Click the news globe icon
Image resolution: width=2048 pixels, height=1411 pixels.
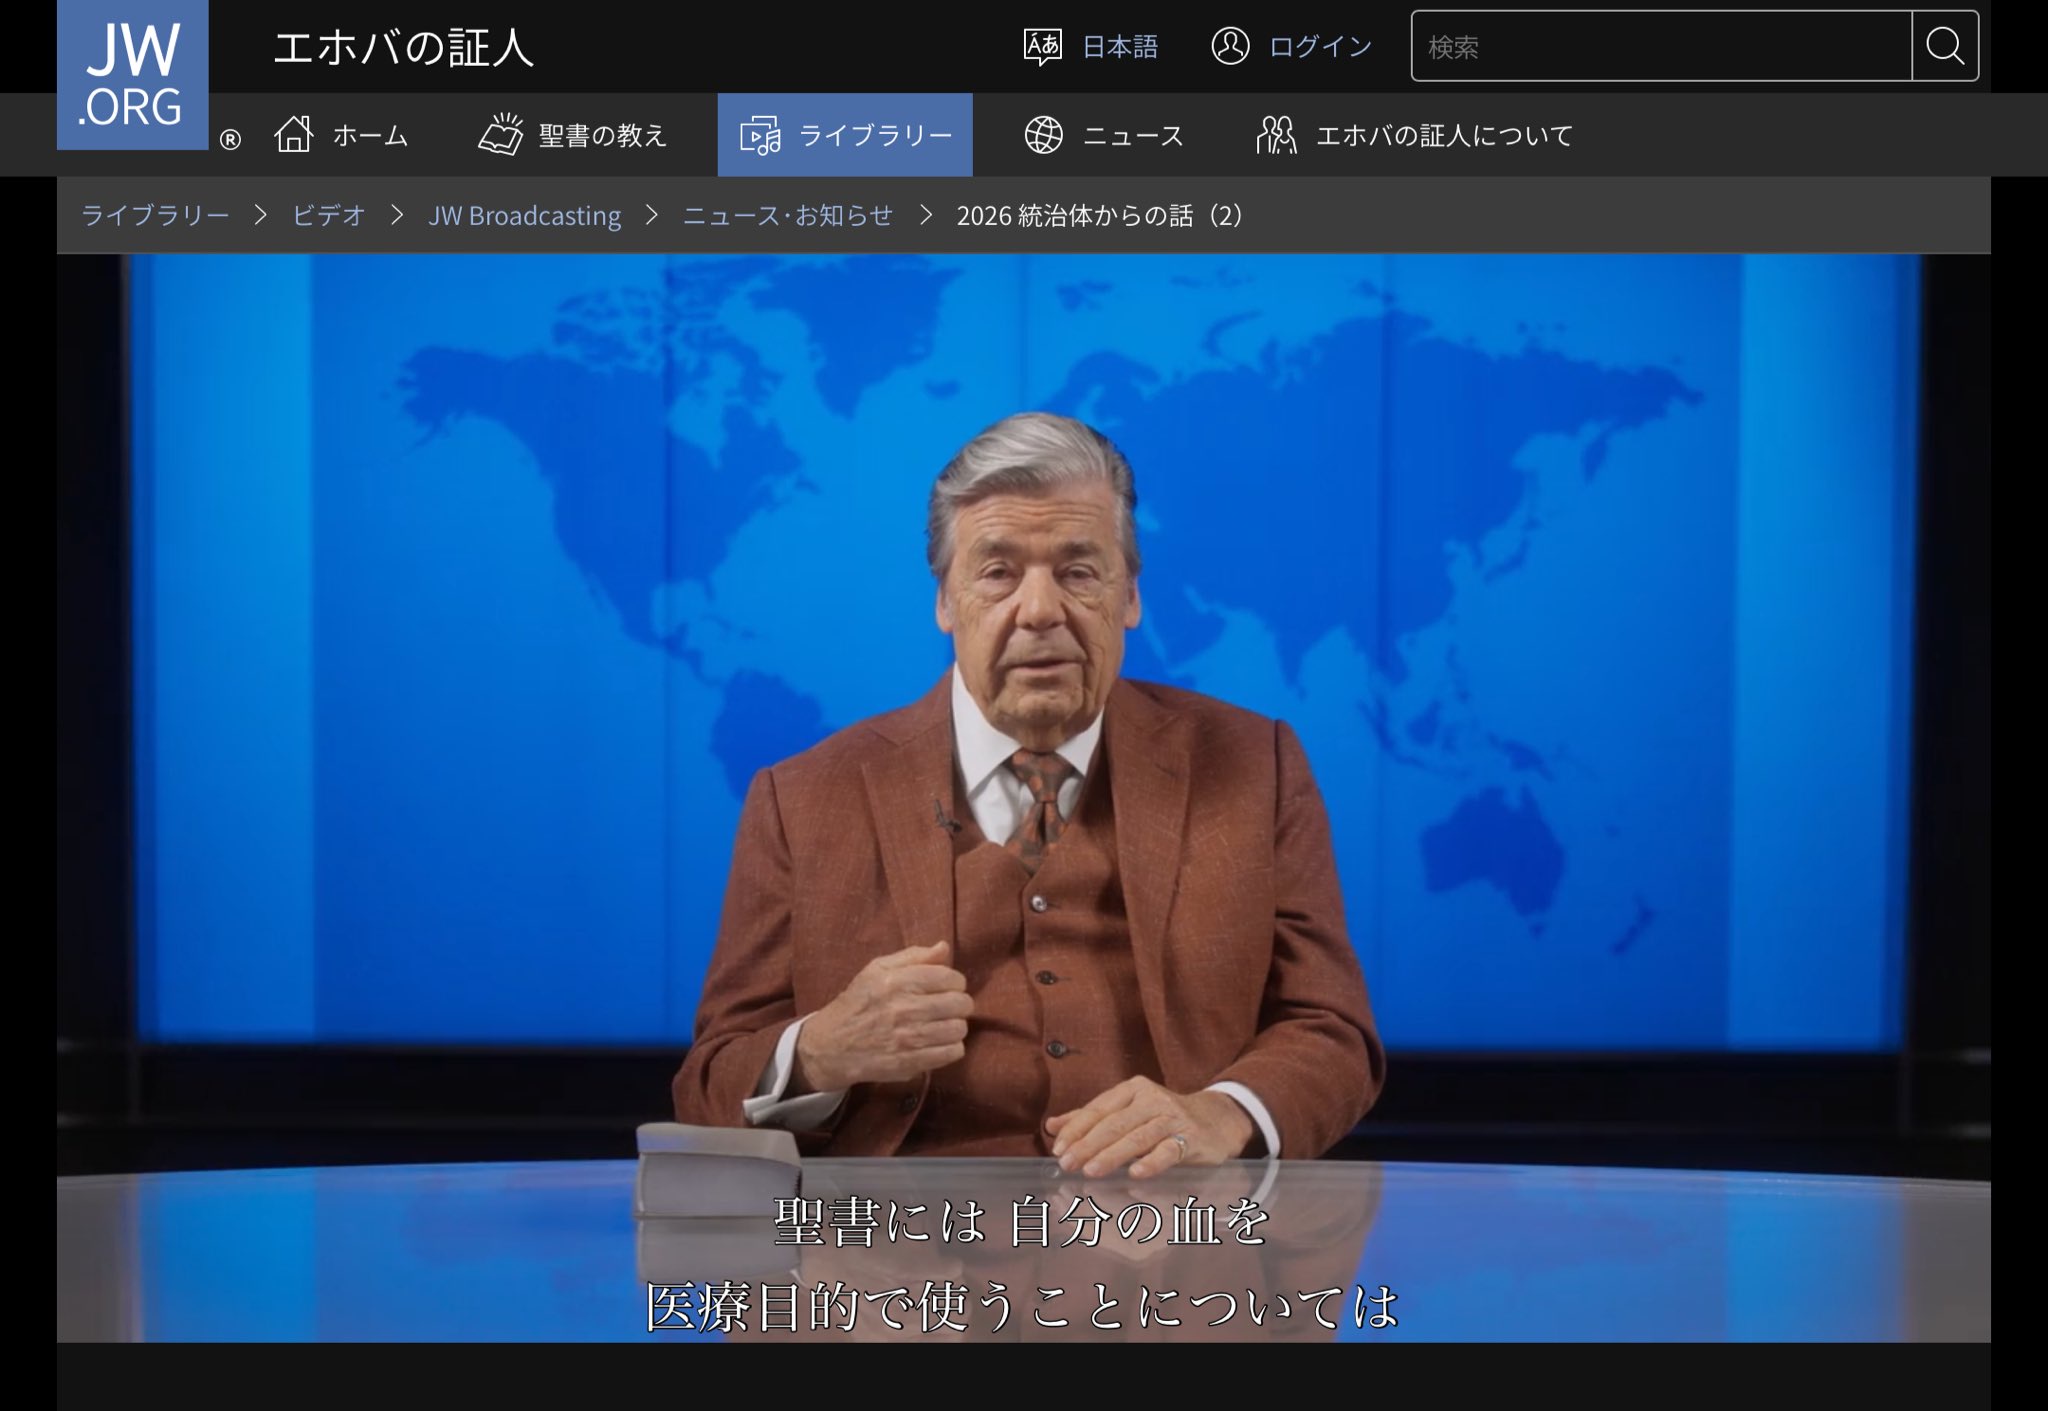click(x=1043, y=134)
